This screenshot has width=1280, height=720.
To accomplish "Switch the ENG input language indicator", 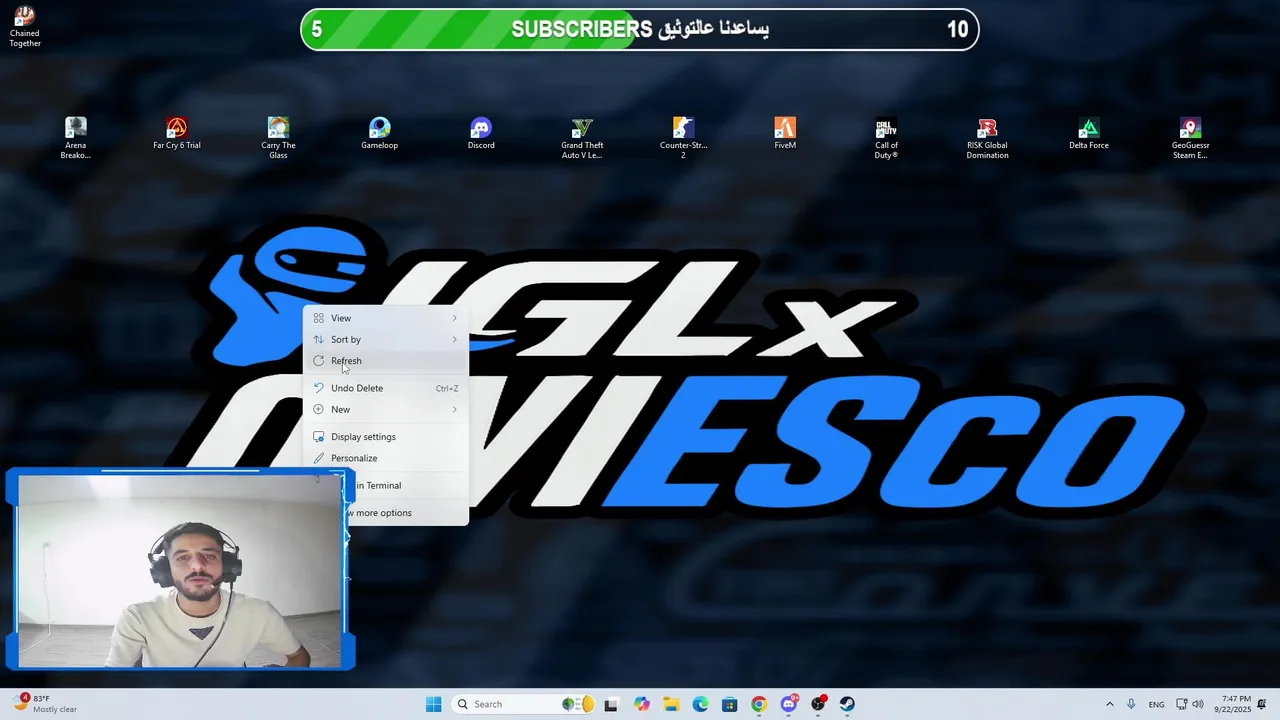I will click(x=1156, y=705).
